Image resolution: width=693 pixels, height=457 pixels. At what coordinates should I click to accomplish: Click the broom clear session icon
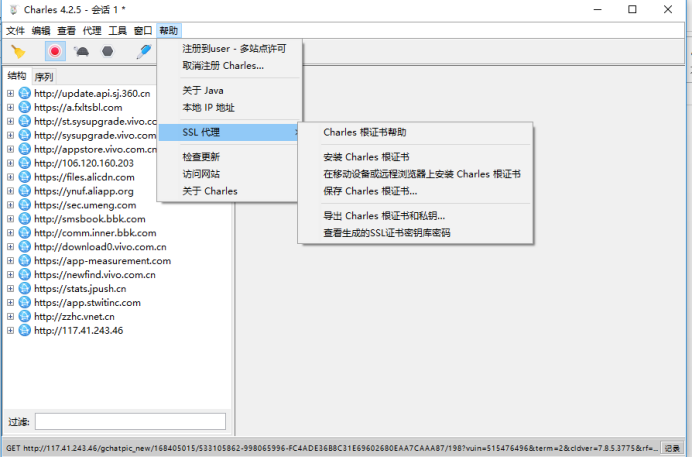tap(18, 52)
